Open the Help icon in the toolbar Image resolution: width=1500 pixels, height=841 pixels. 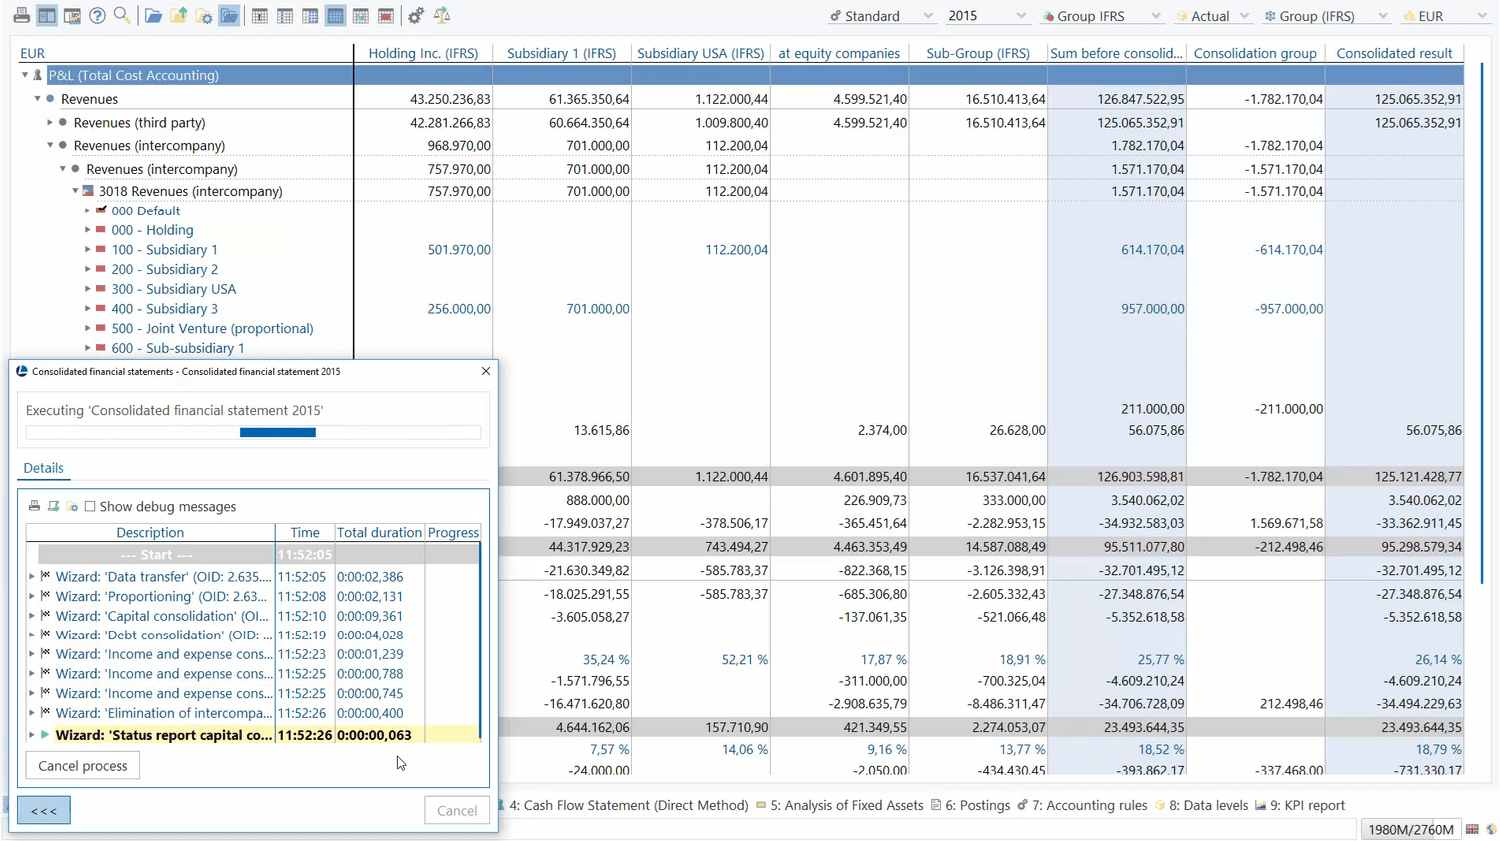(x=96, y=15)
